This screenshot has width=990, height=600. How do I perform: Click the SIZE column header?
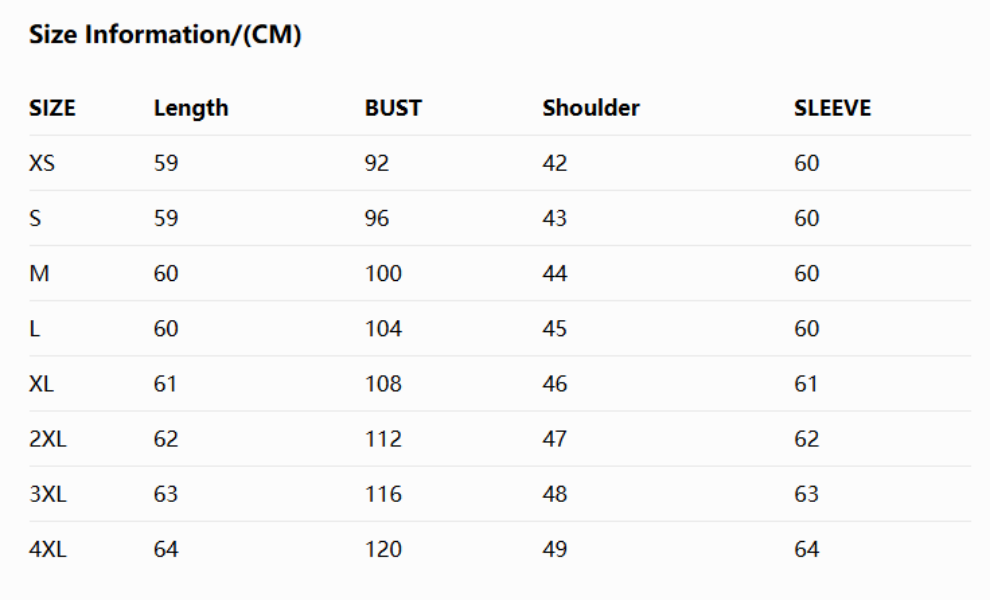52,108
